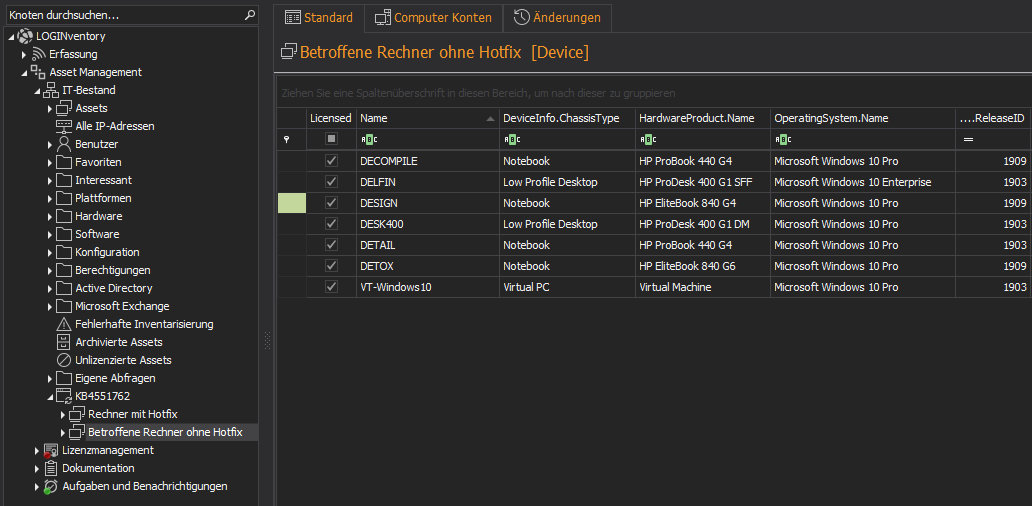Expand the Software folder

pos(50,234)
